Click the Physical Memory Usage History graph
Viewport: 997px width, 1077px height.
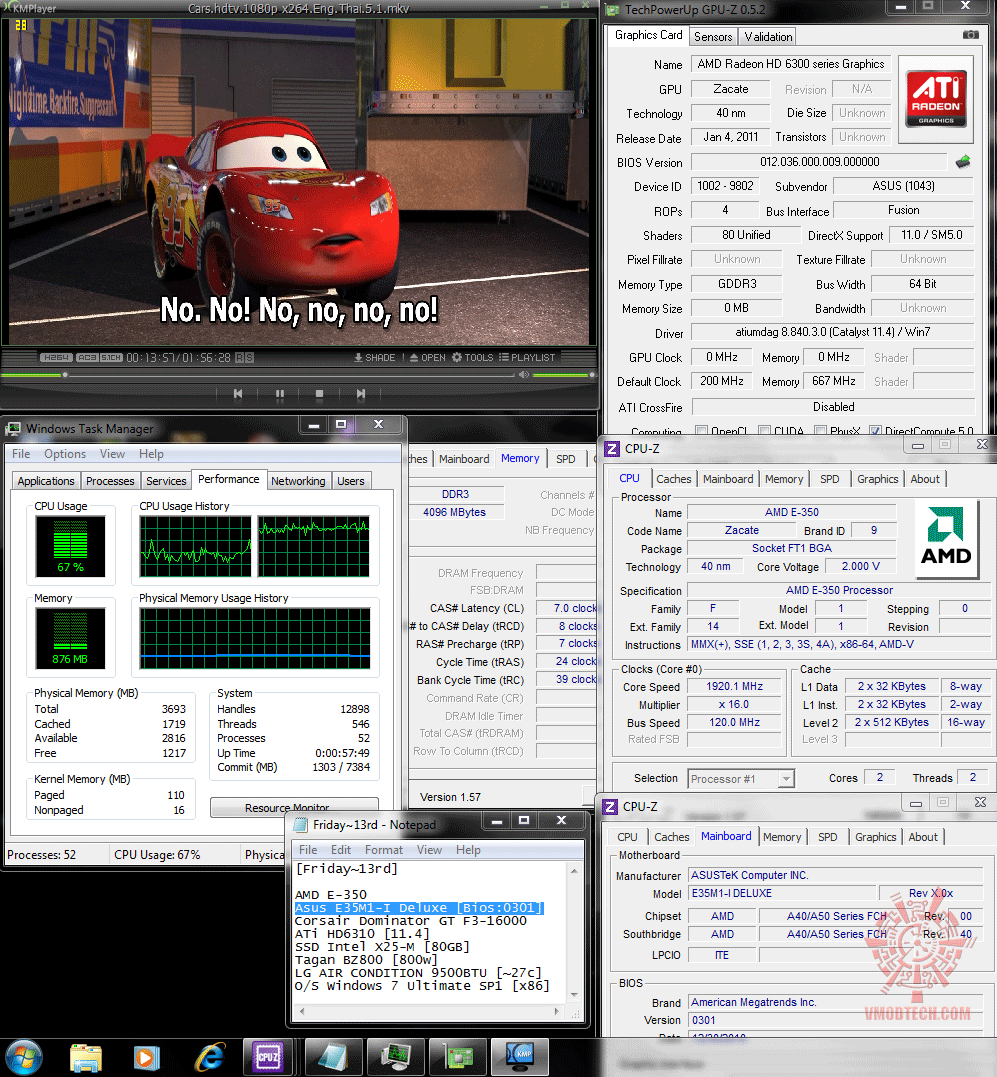tap(255, 638)
